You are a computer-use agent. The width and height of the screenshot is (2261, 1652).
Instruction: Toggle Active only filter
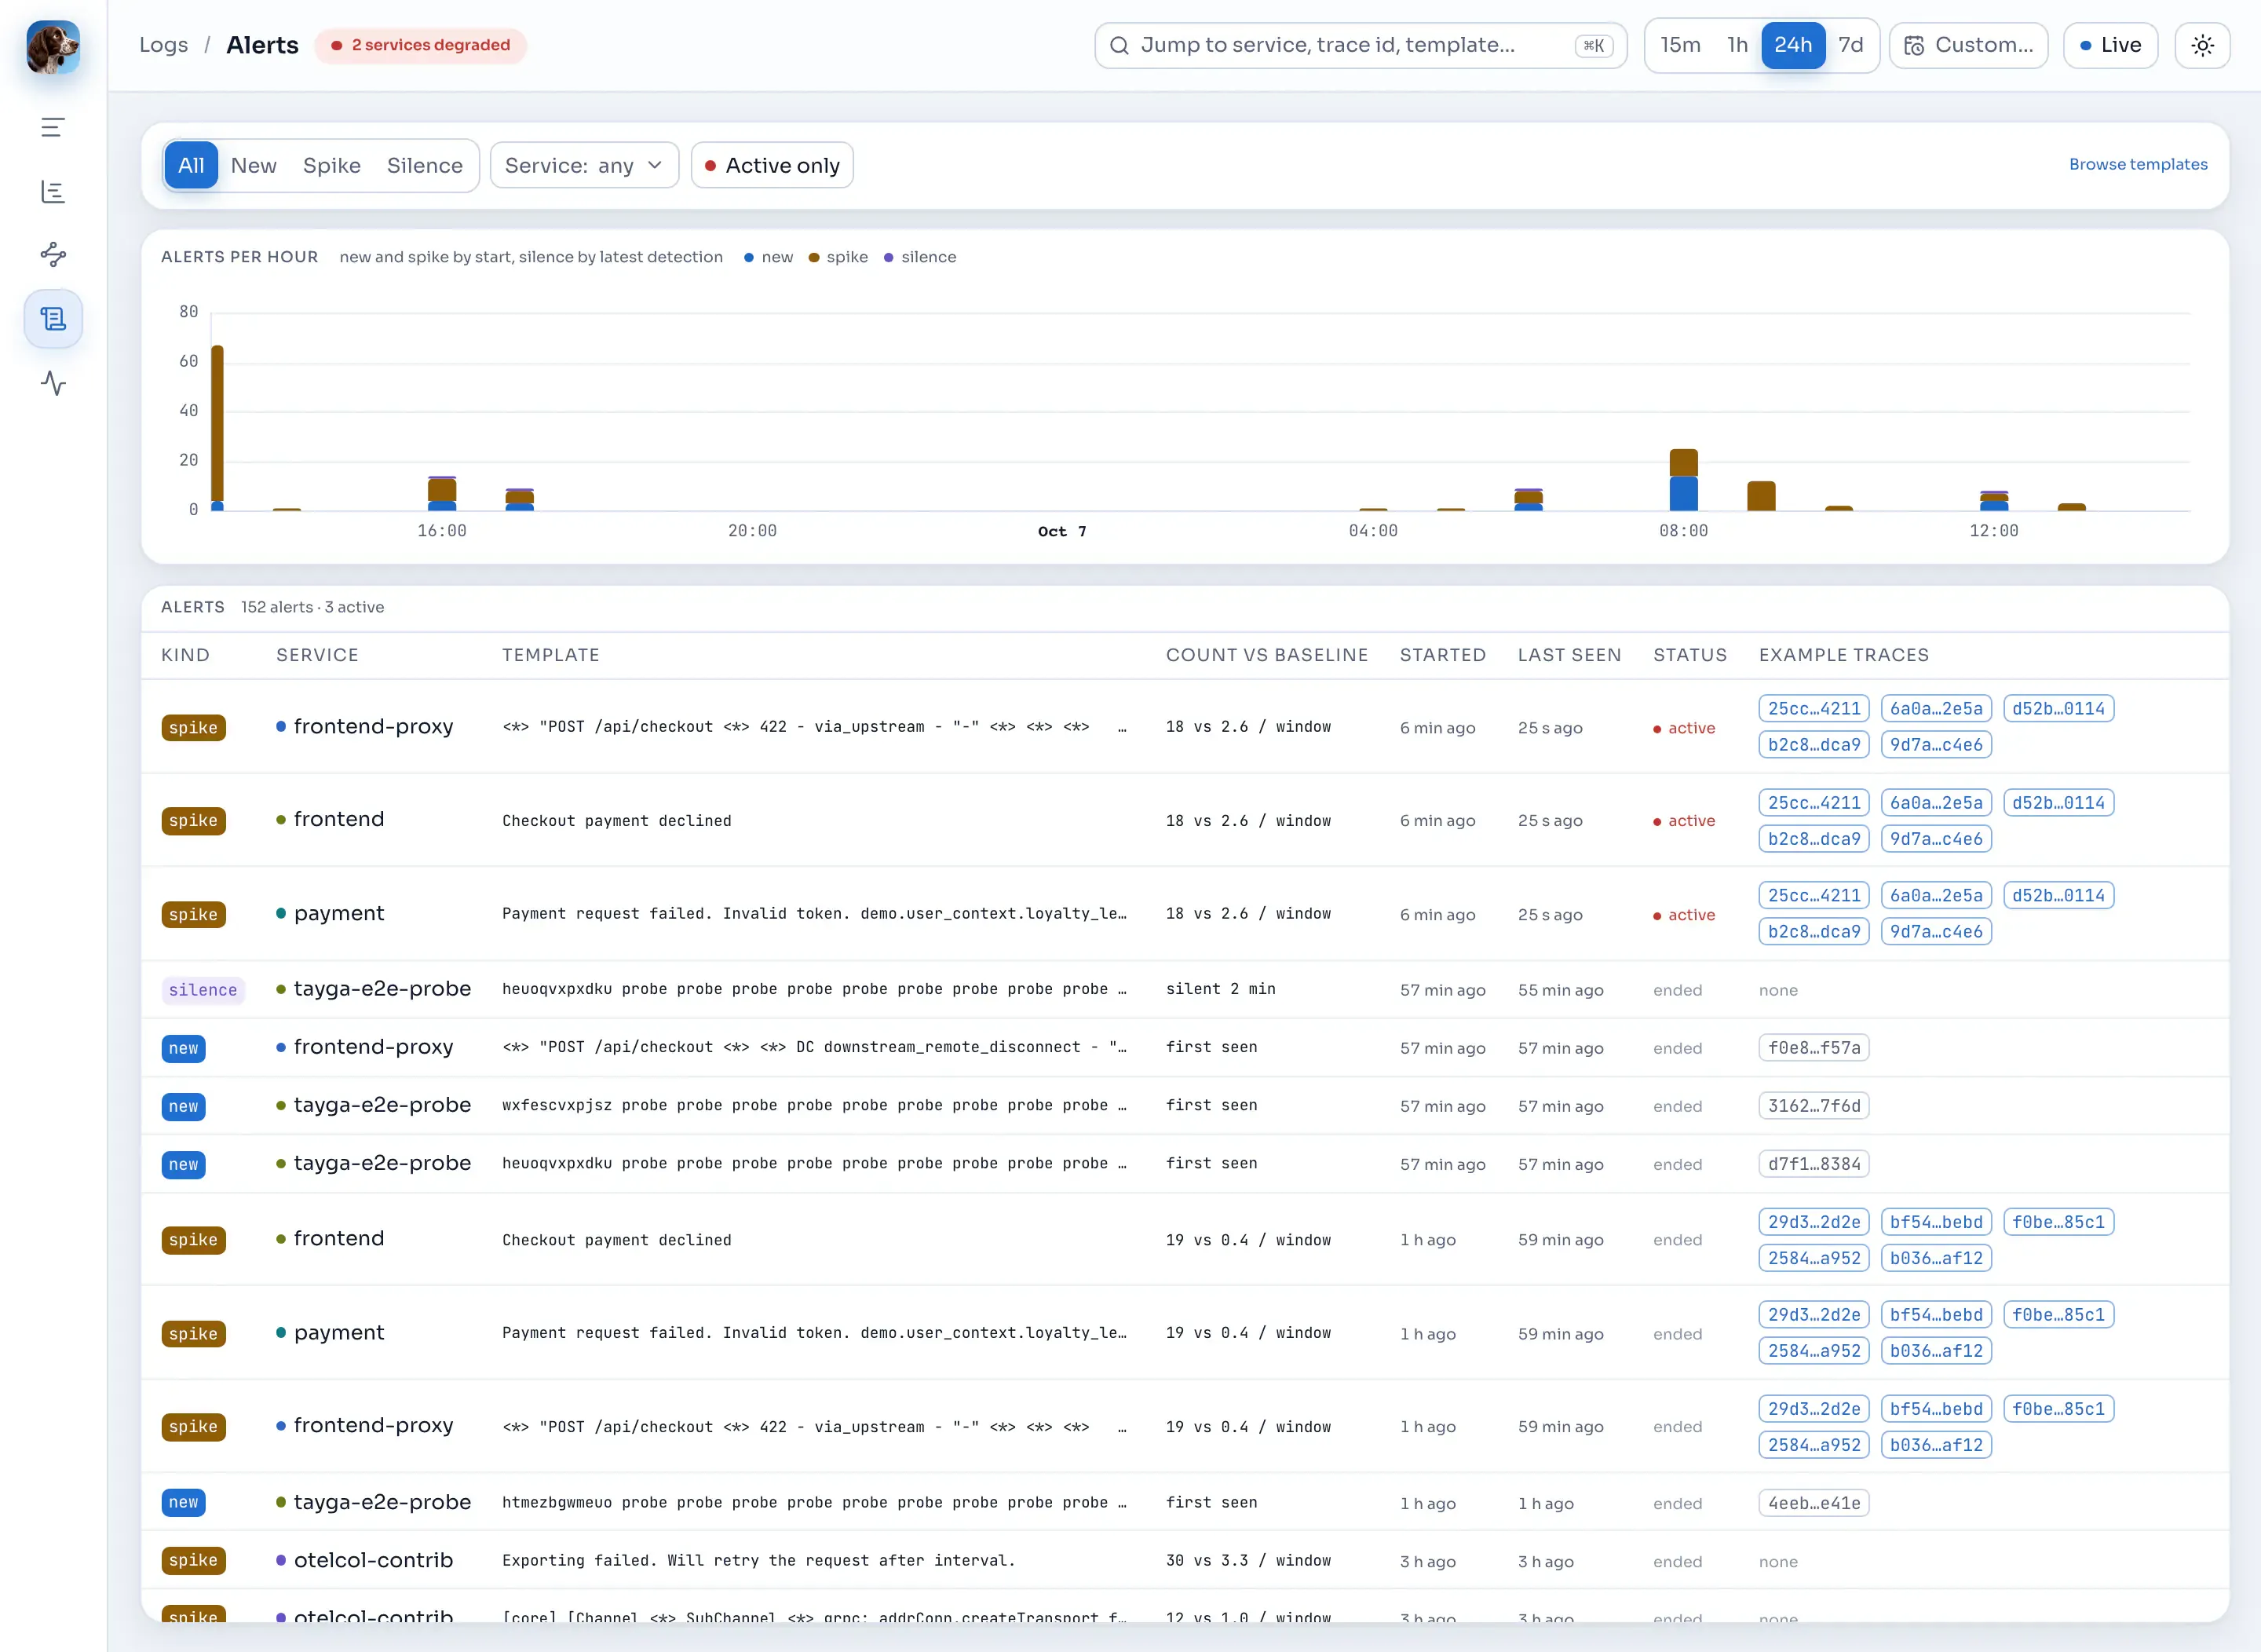(x=772, y=165)
